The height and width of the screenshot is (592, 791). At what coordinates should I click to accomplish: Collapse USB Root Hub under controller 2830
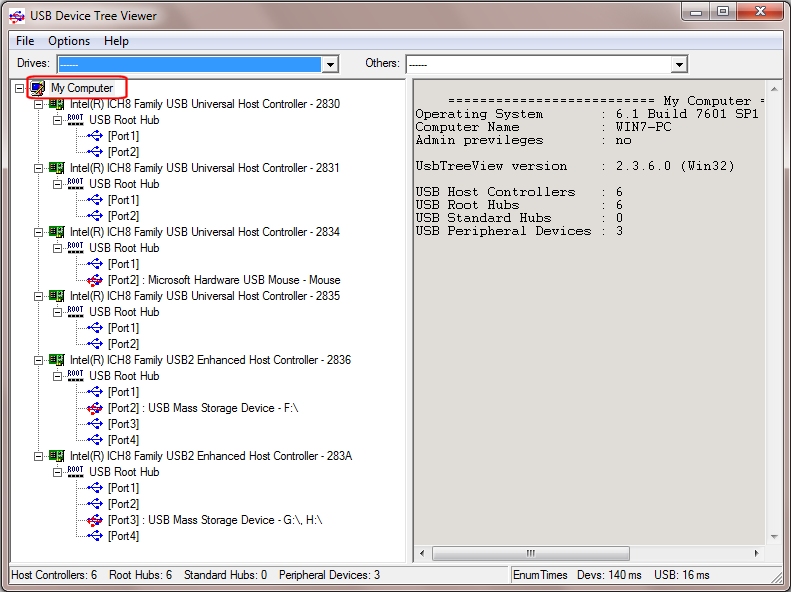click(58, 121)
